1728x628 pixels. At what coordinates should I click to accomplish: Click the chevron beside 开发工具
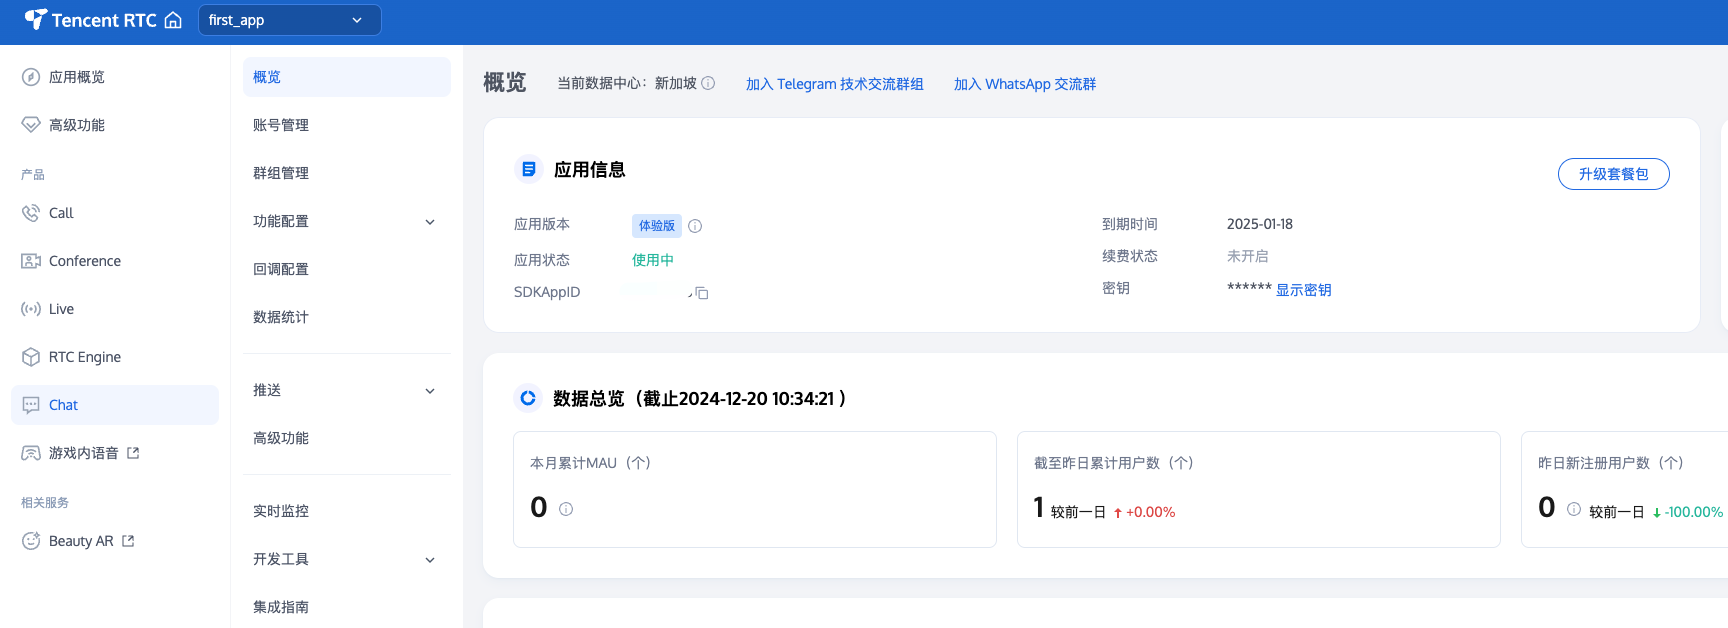coord(430,560)
